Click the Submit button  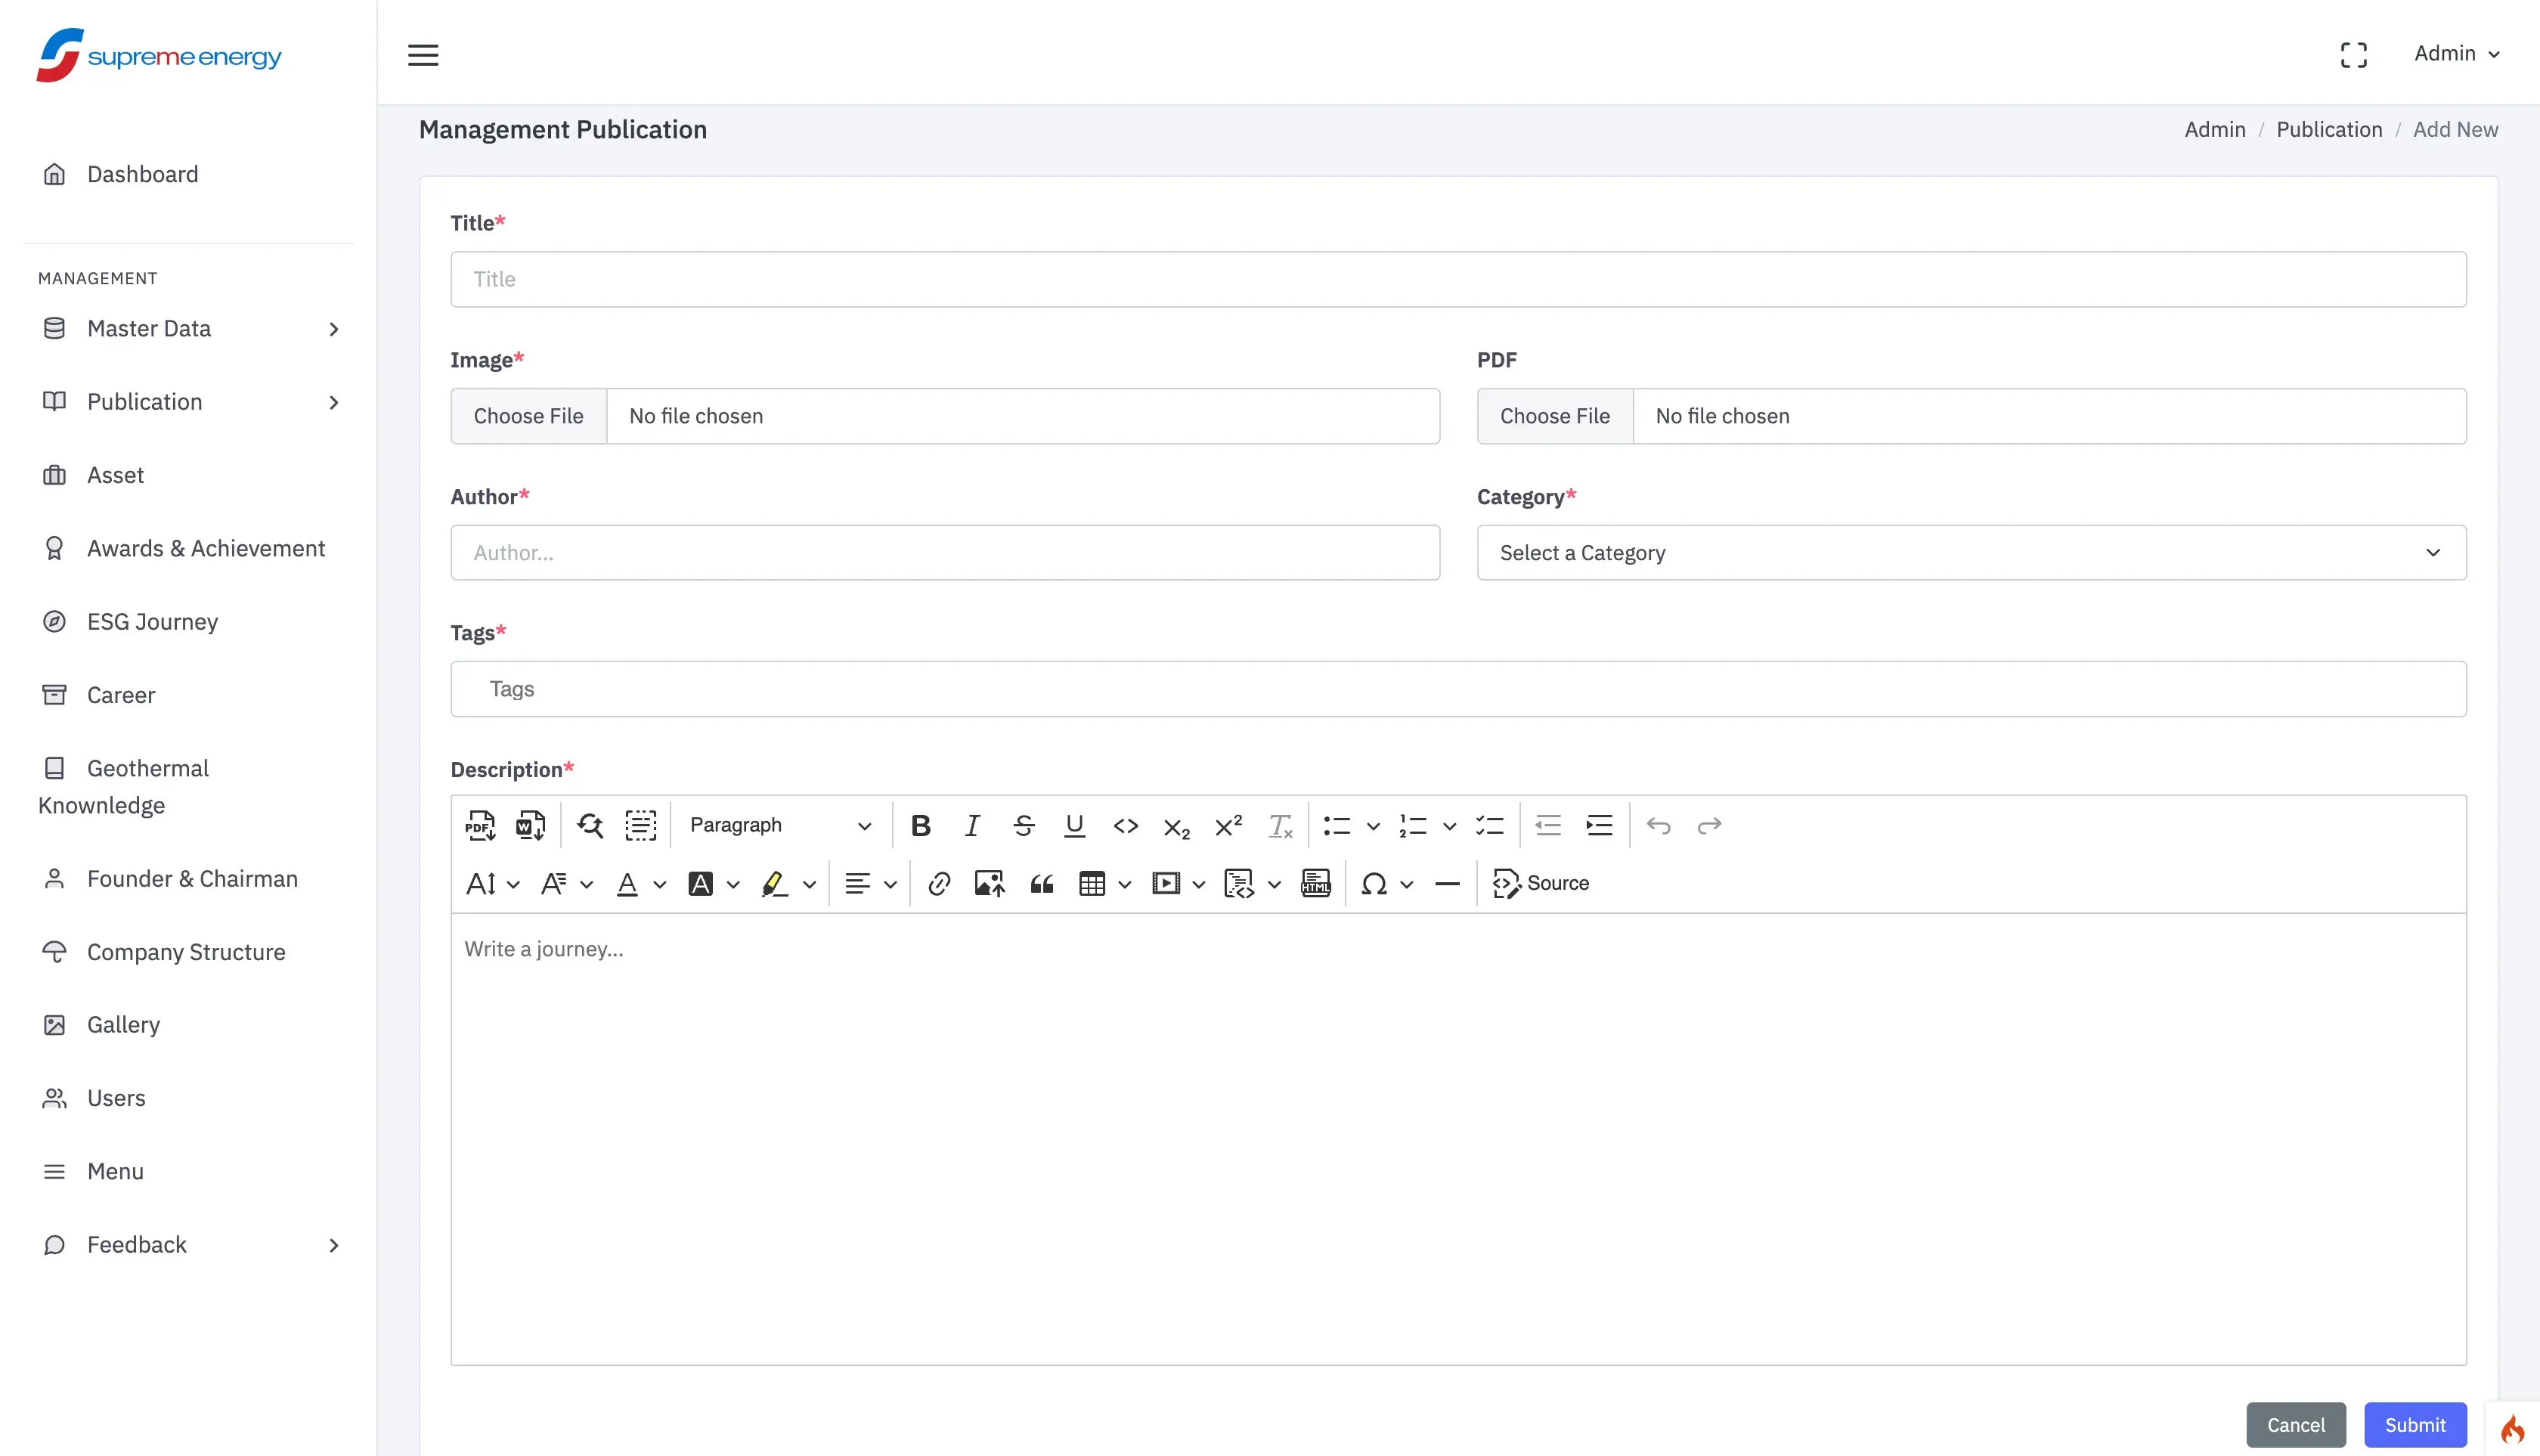point(2414,1424)
